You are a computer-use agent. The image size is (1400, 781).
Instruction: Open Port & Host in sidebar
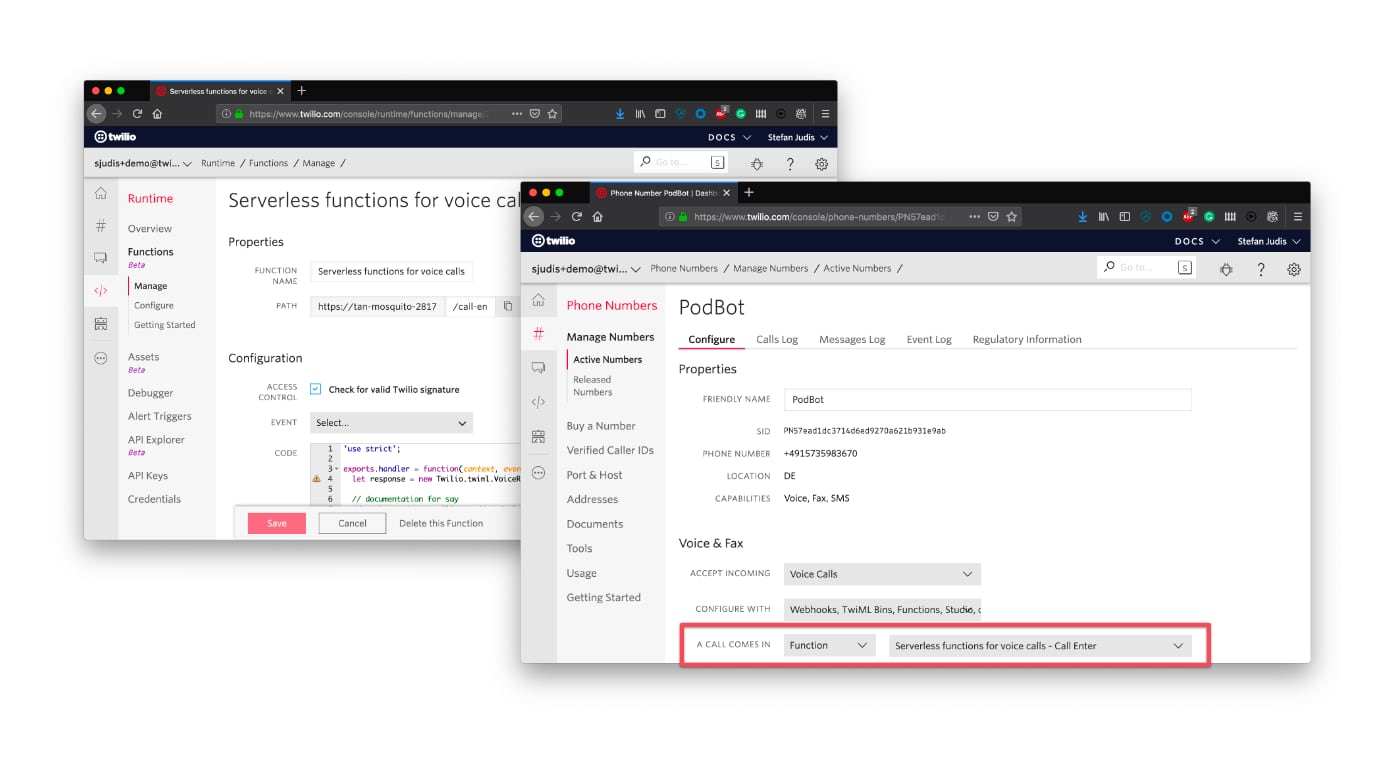point(594,475)
